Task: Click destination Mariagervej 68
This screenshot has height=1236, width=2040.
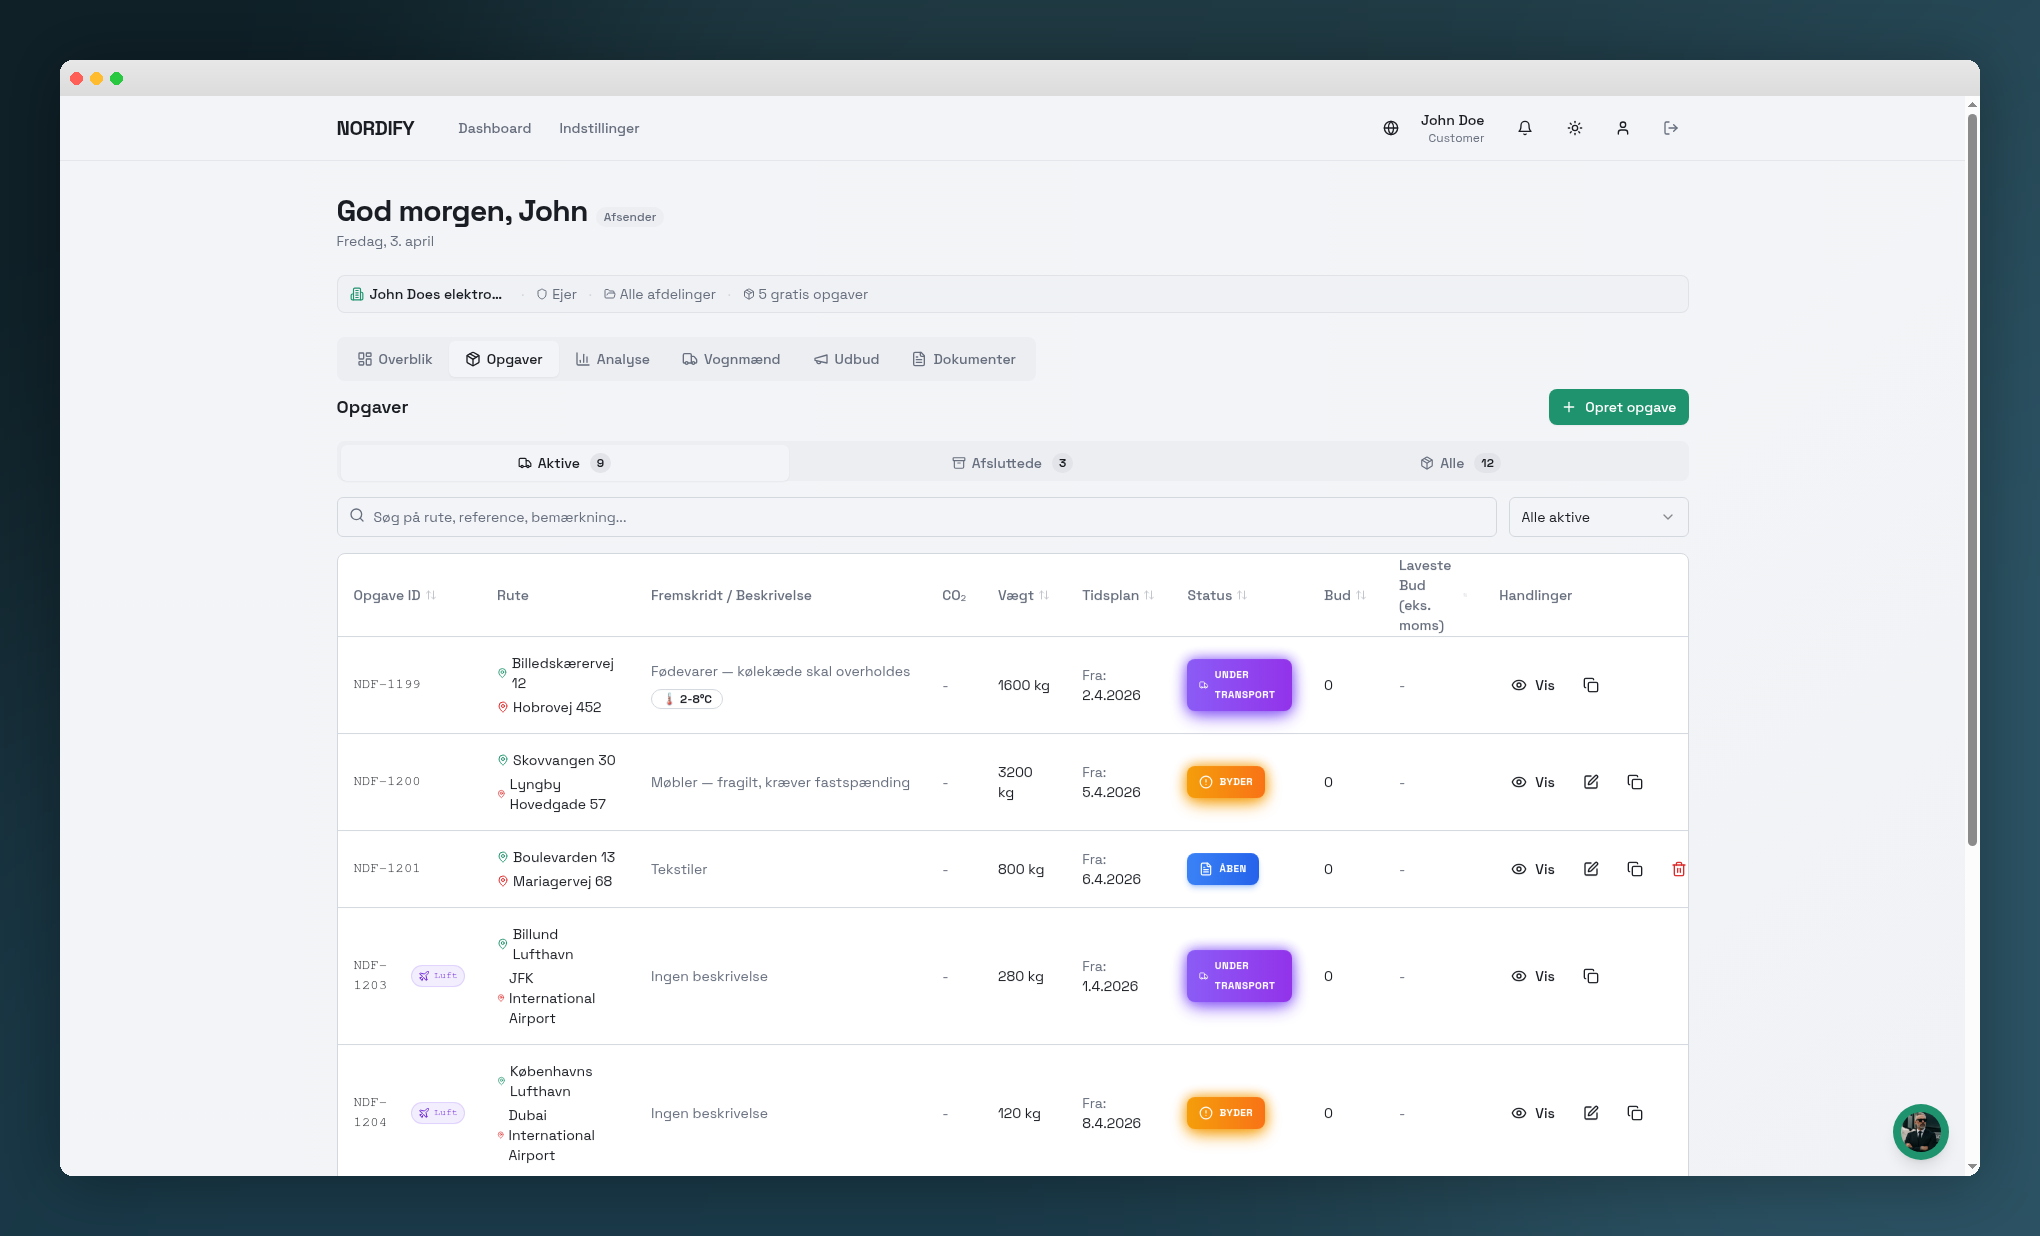Action: pos(562,881)
